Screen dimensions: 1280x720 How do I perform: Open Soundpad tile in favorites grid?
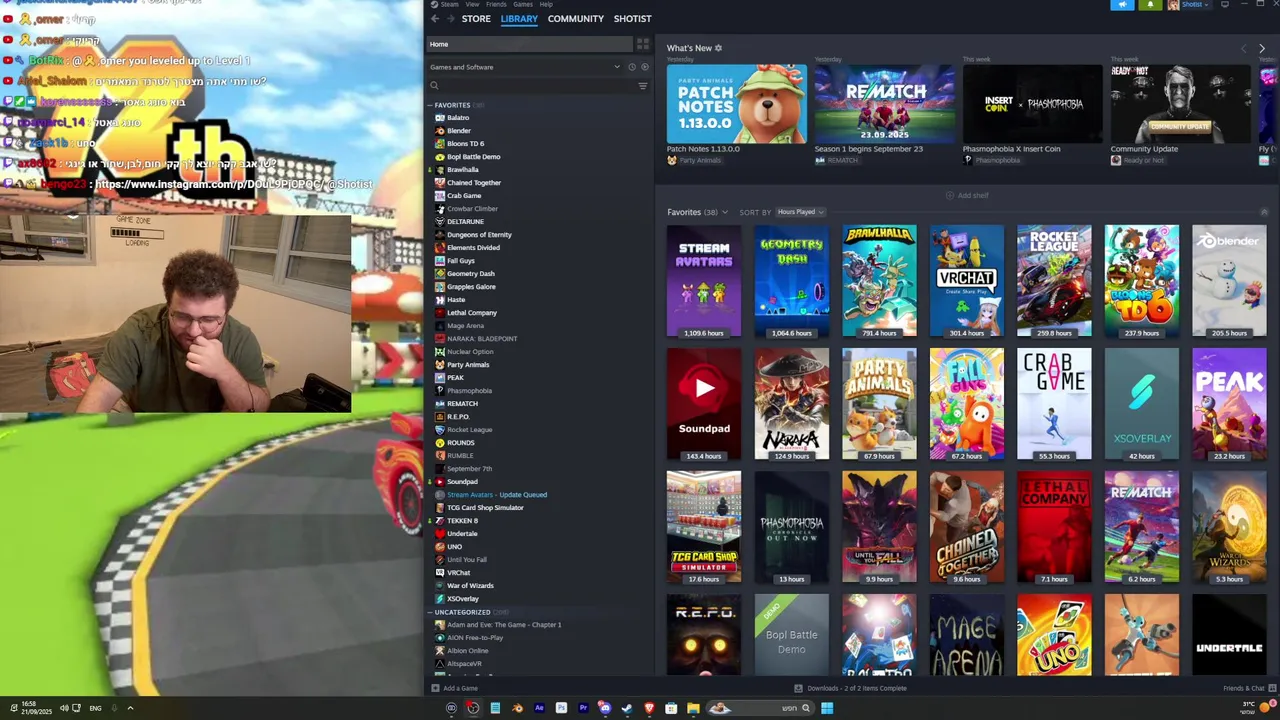(x=704, y=404)
